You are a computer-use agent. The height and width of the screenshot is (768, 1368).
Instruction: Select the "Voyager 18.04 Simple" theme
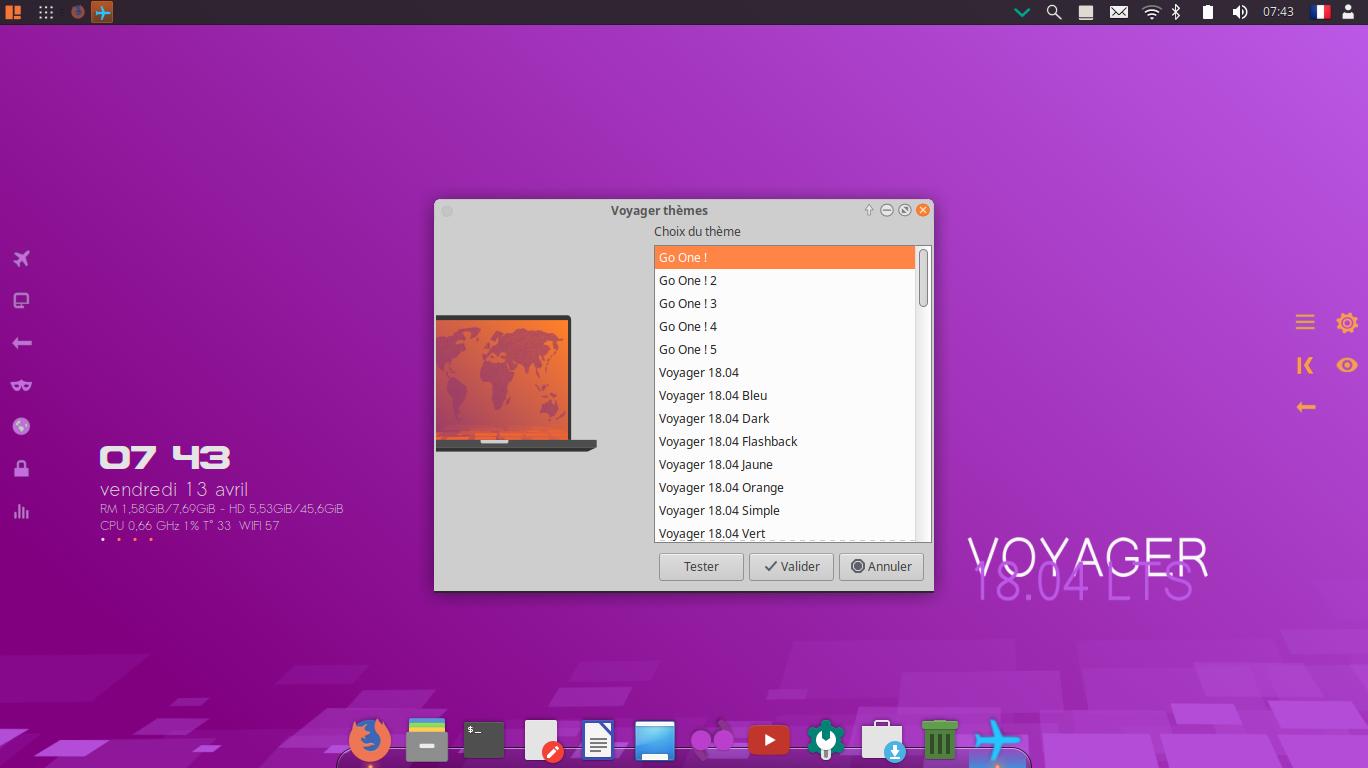[x=785, y=511]
